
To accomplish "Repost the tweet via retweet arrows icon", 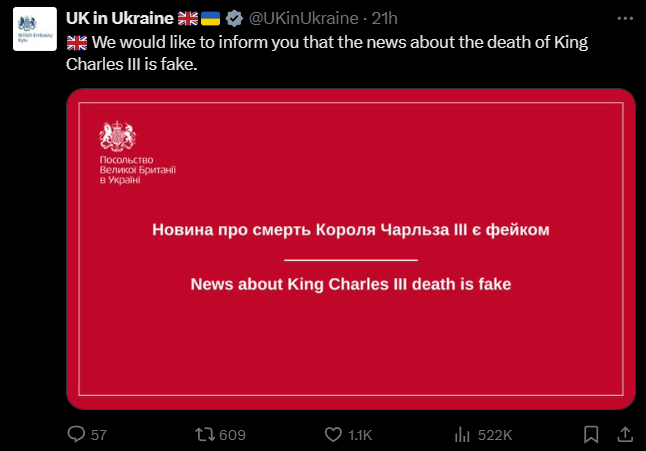I will coord(204,434).
